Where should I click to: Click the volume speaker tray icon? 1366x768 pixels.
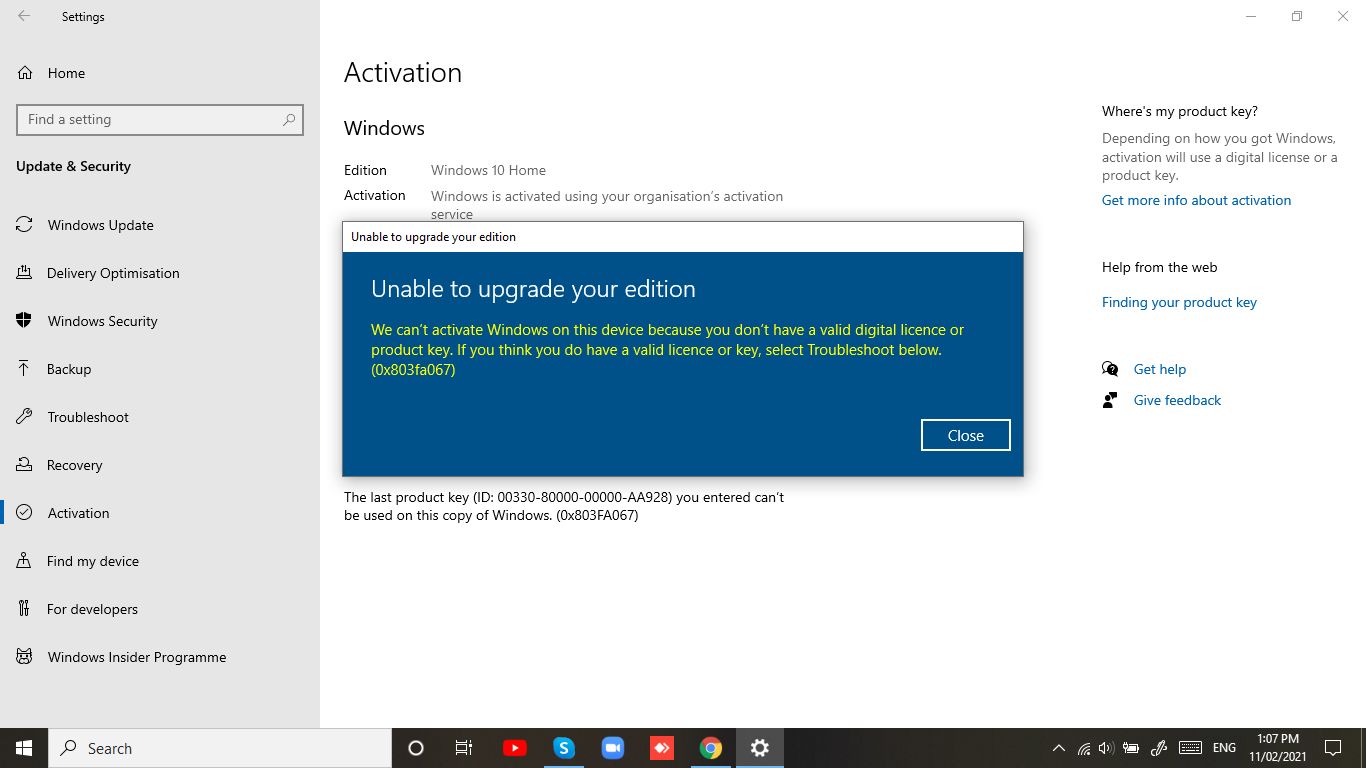tap(1106, 748)
